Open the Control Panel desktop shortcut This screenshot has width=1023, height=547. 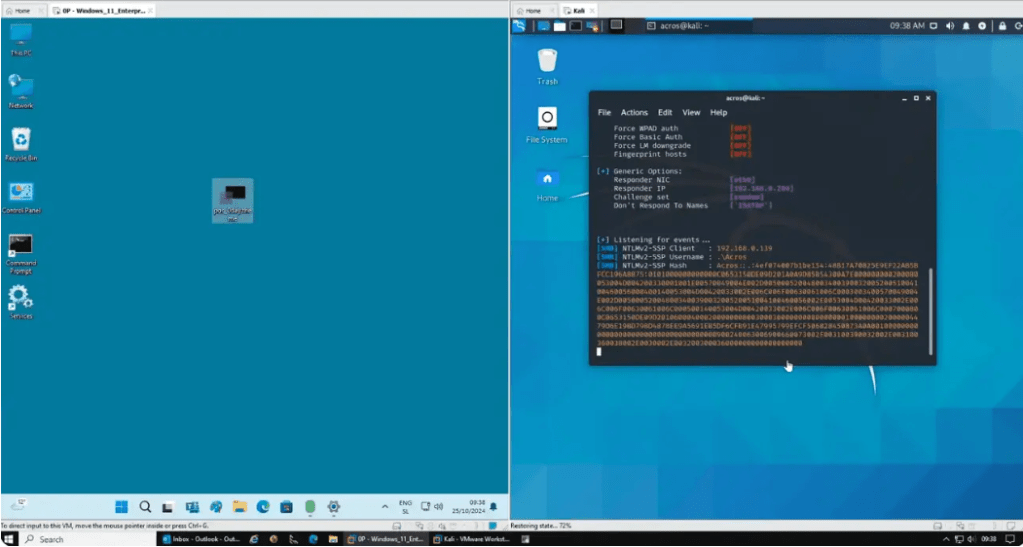click(x=20, y=193)
